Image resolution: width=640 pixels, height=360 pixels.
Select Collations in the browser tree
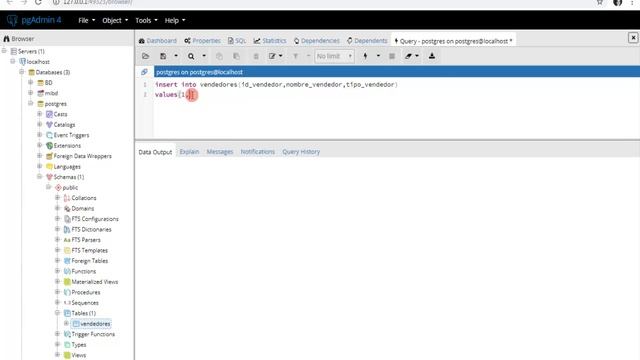(x=84, y=198)
